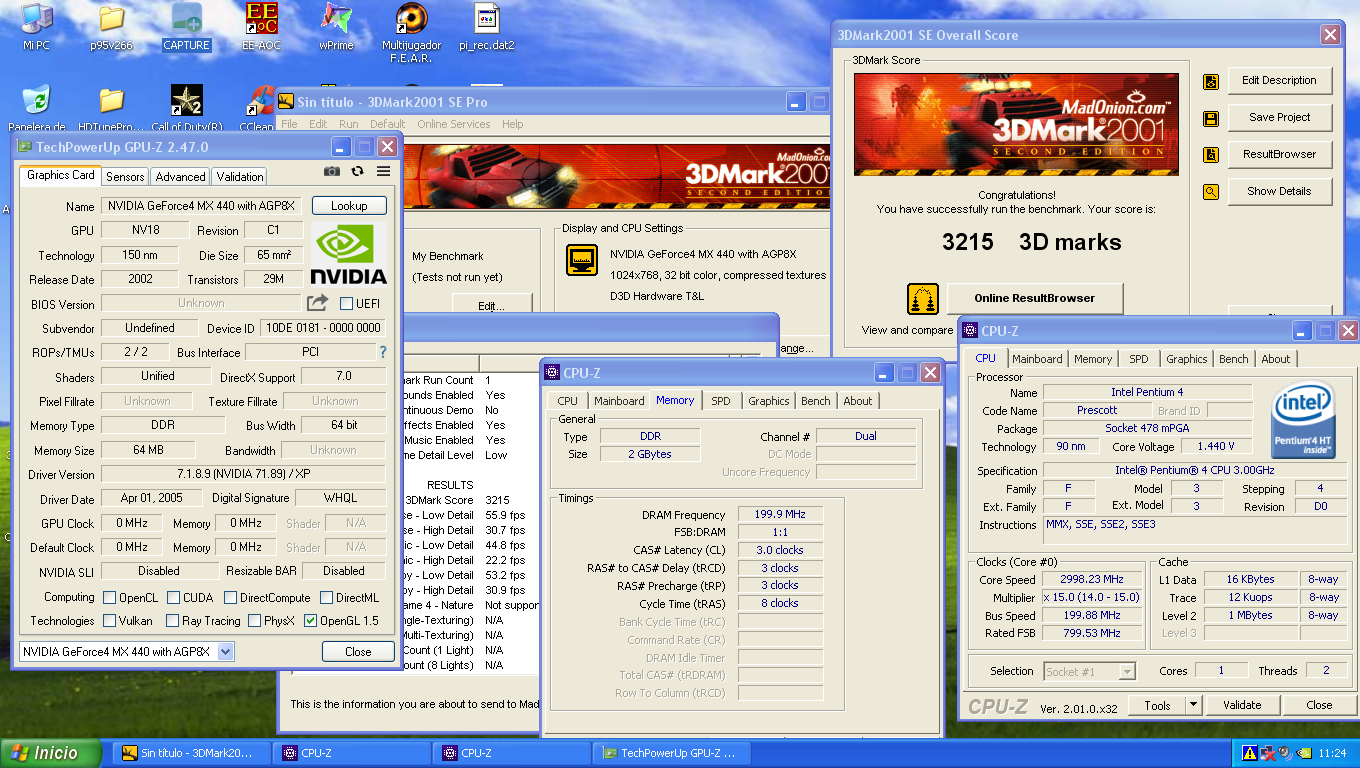1360x768 pixels.
Task: Switch to the Advanced tab in GPU-Z
Action: pyautogui.click(x=180, y=176)
